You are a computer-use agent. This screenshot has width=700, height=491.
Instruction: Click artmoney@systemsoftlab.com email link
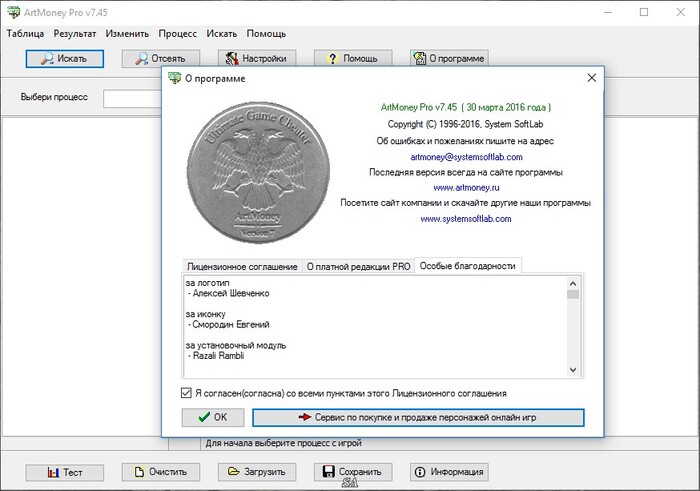point(466,157)
